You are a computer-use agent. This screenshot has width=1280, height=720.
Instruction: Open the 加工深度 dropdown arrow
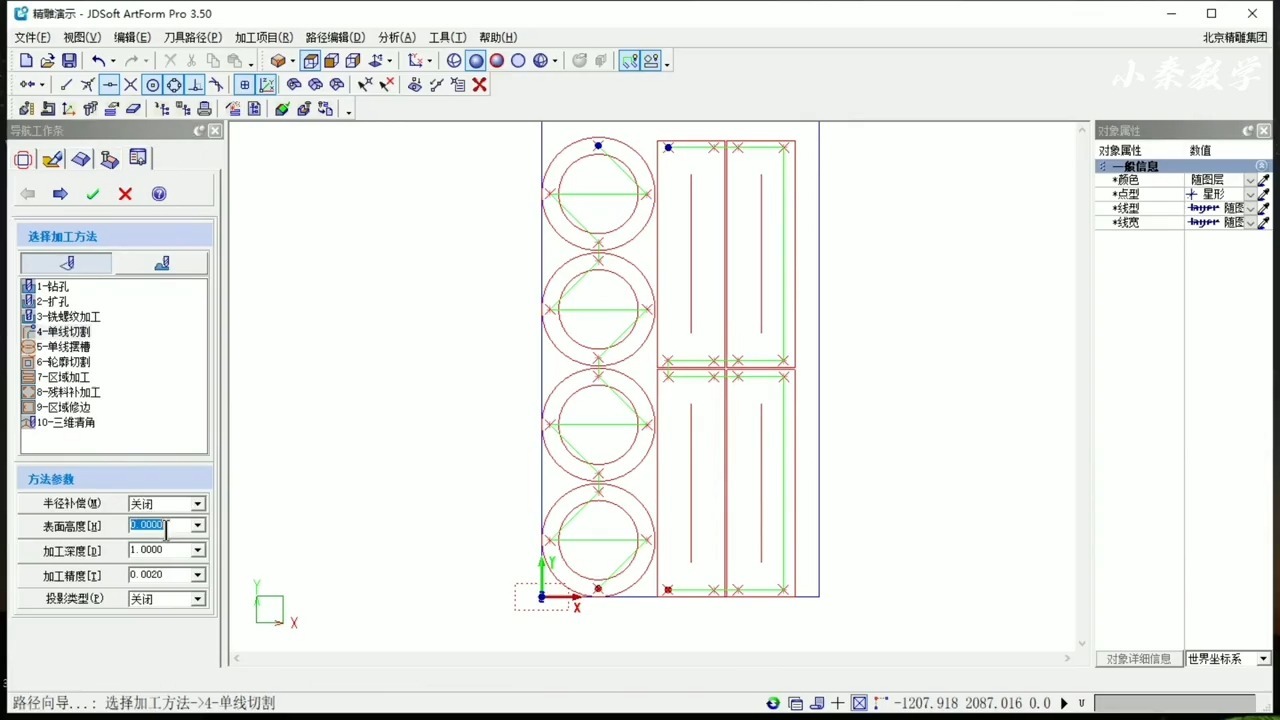point(198,550)
